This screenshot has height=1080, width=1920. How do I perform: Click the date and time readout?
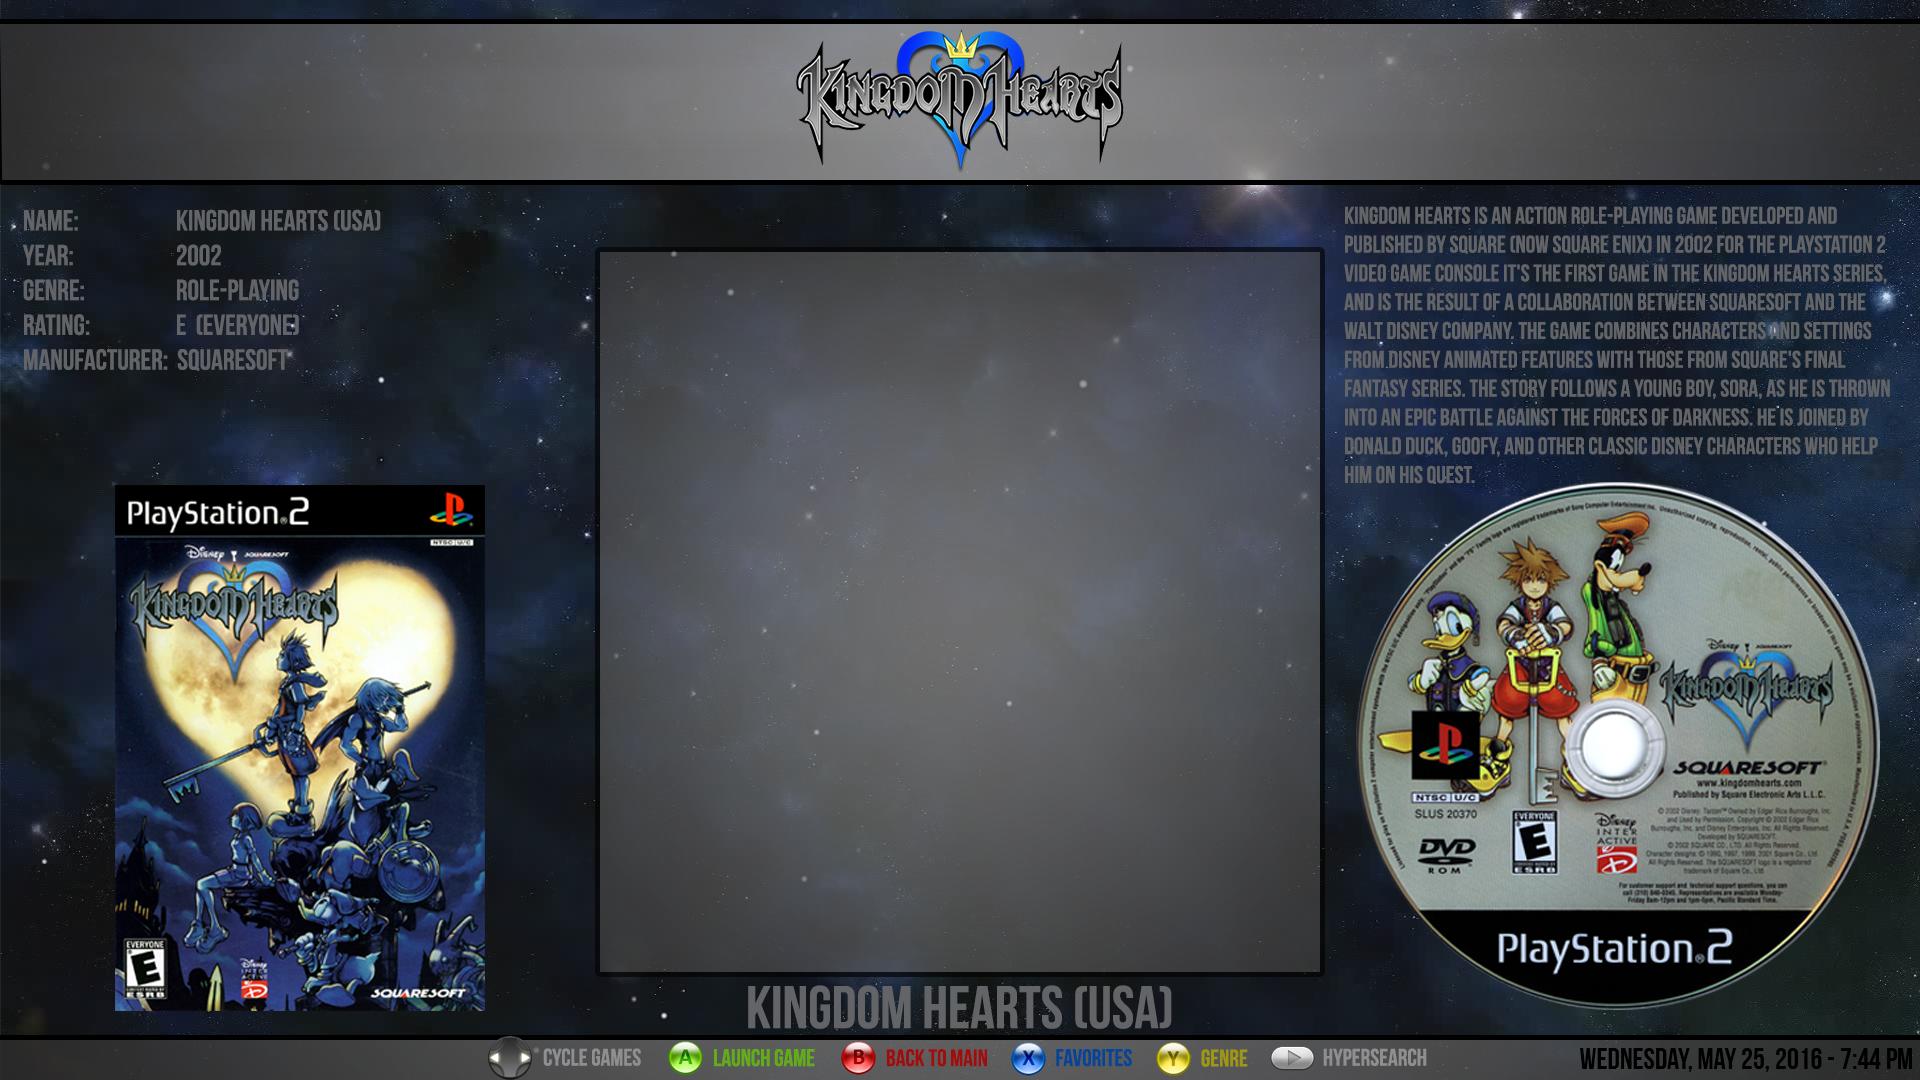(x=1745, y=1059)
